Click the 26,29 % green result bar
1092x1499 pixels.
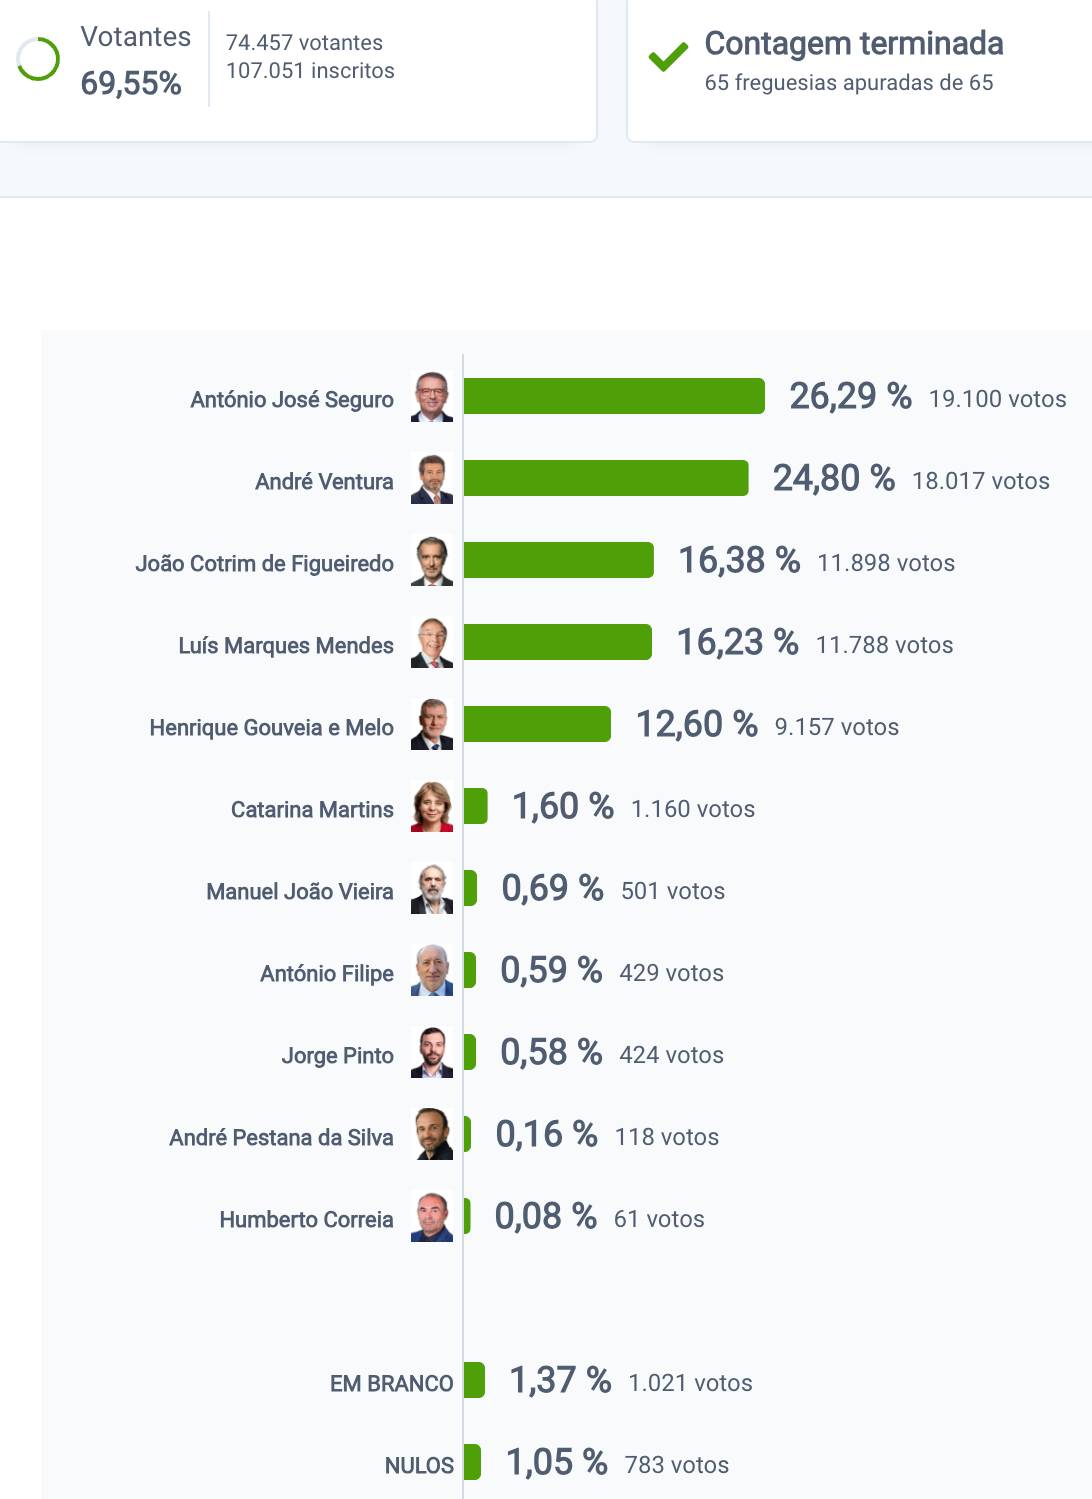[614, 396]
